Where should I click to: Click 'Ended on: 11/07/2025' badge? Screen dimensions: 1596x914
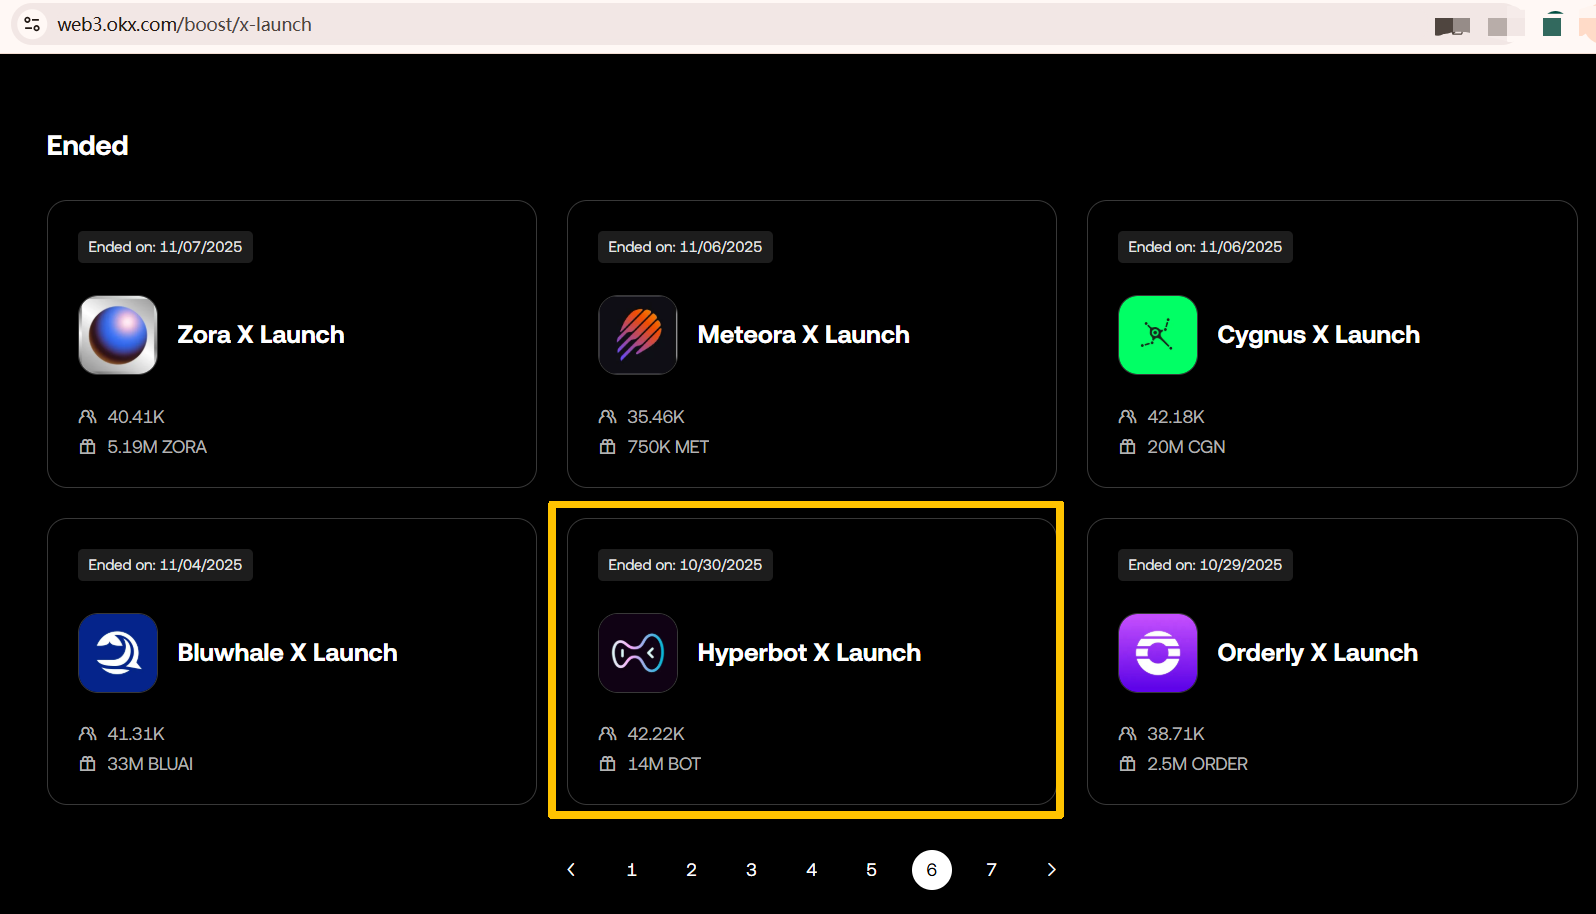click(165, 247)
